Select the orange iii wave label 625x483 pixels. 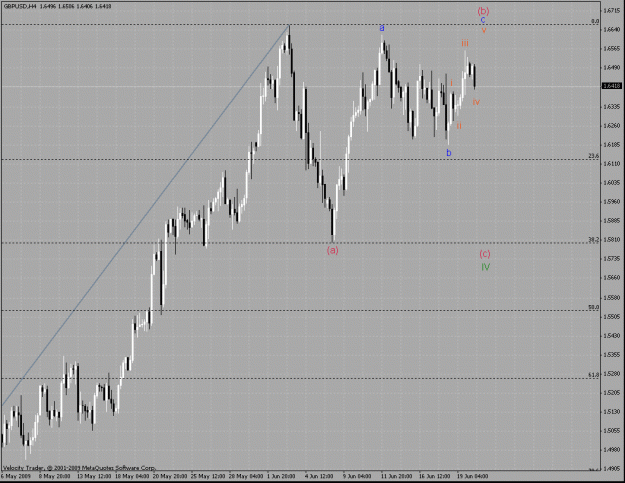[465, 43]
